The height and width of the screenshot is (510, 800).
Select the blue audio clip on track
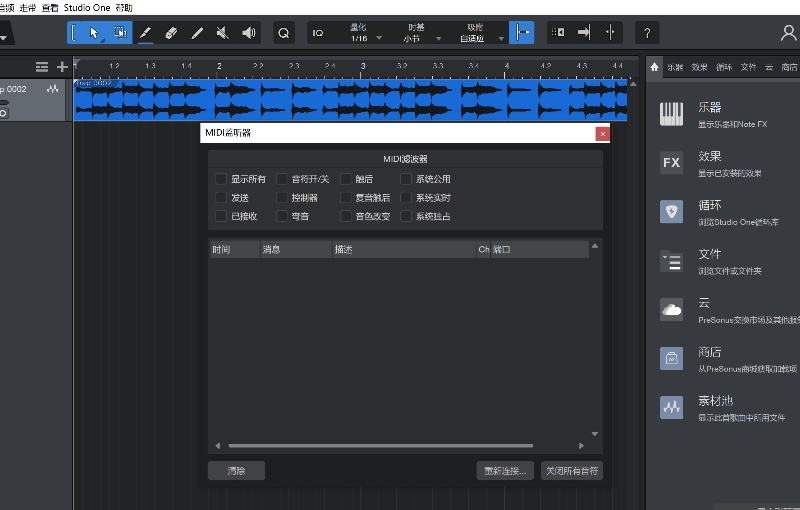351,99
